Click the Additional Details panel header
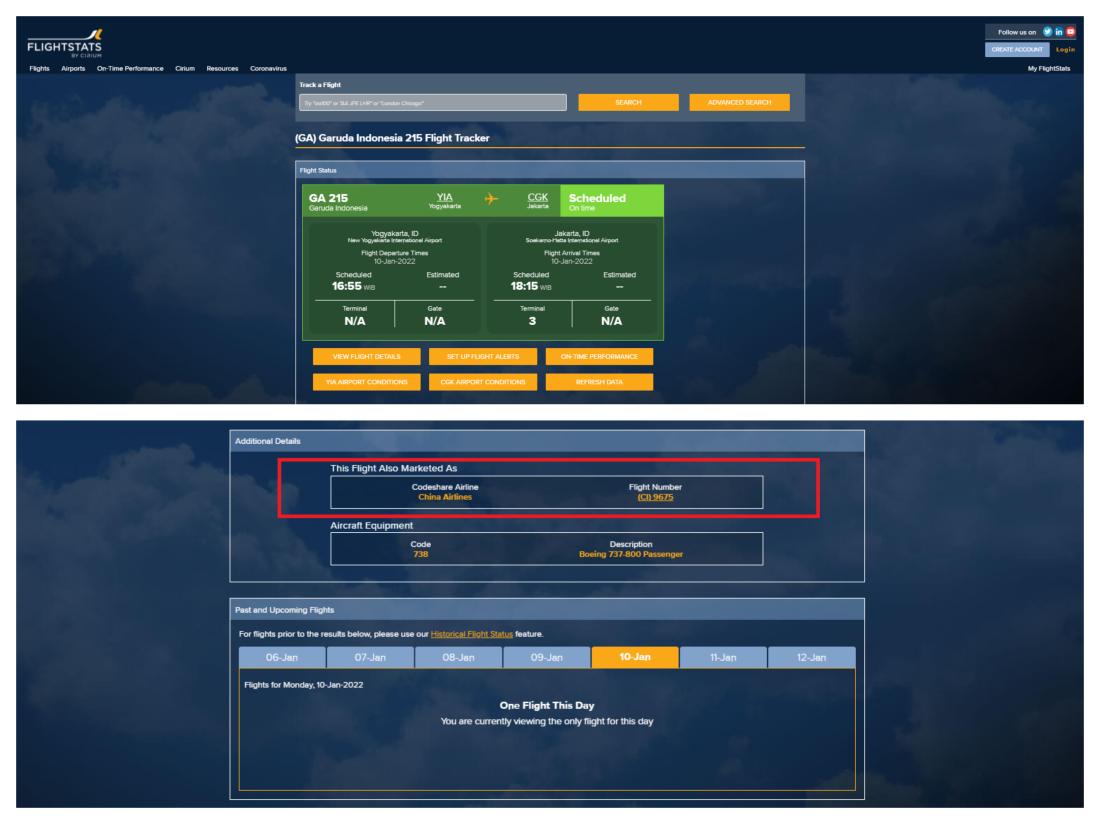Viewport: 1100px width, 824px height. (x=547, y=441)
